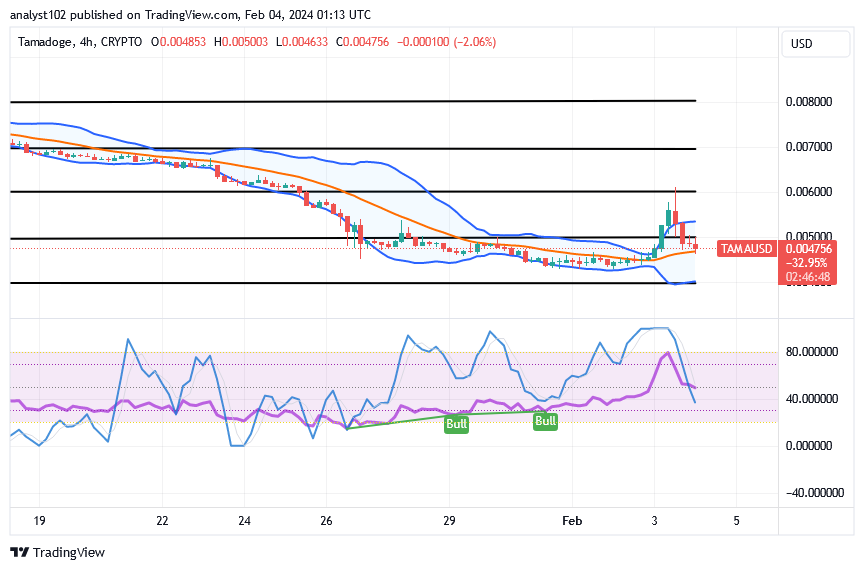Click the 0.007000 price axis label
Viewport: 864px width, 570px height.
(x=809, y=147)
